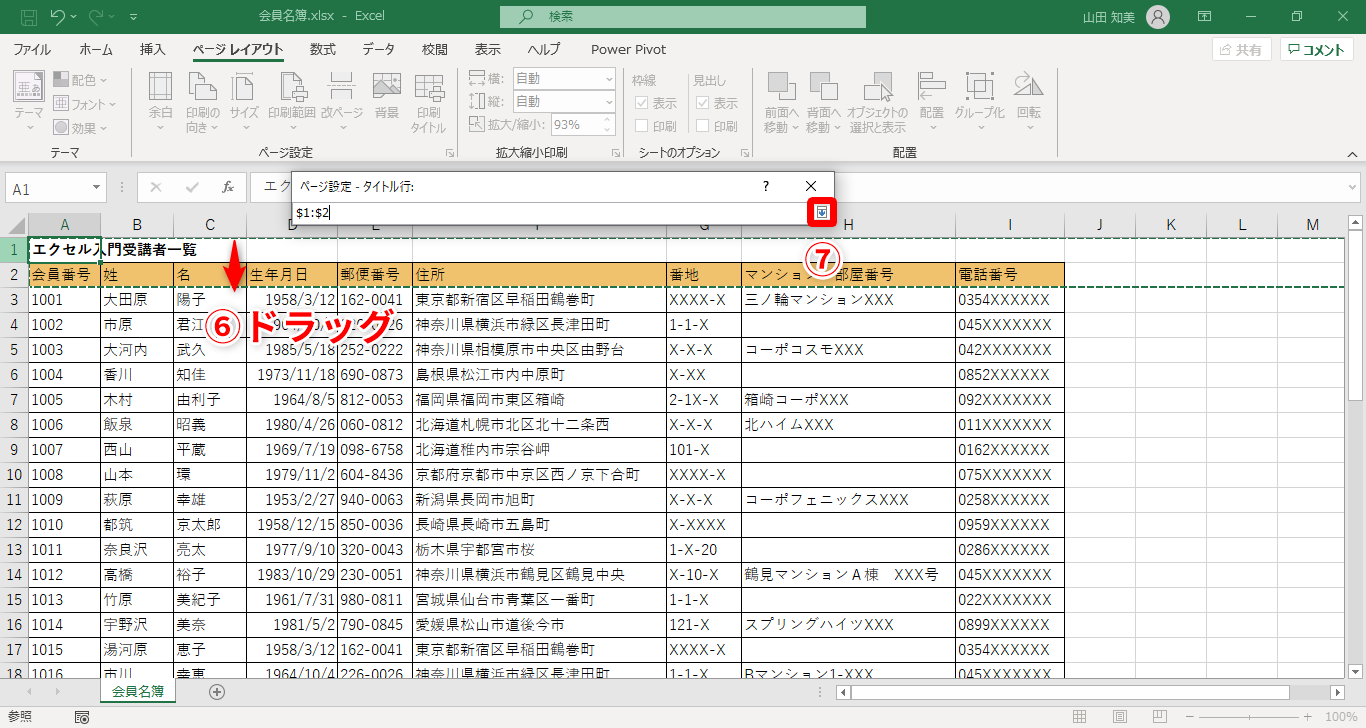Open the 効果 theme effects dropdown
Viewport: 1366px width, 728px height.
81,128
